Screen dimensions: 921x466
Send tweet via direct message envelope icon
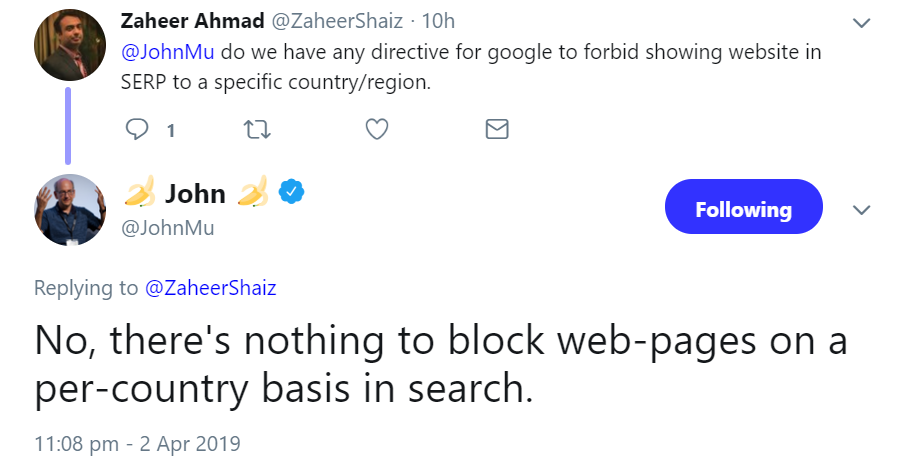pos(497,129)
